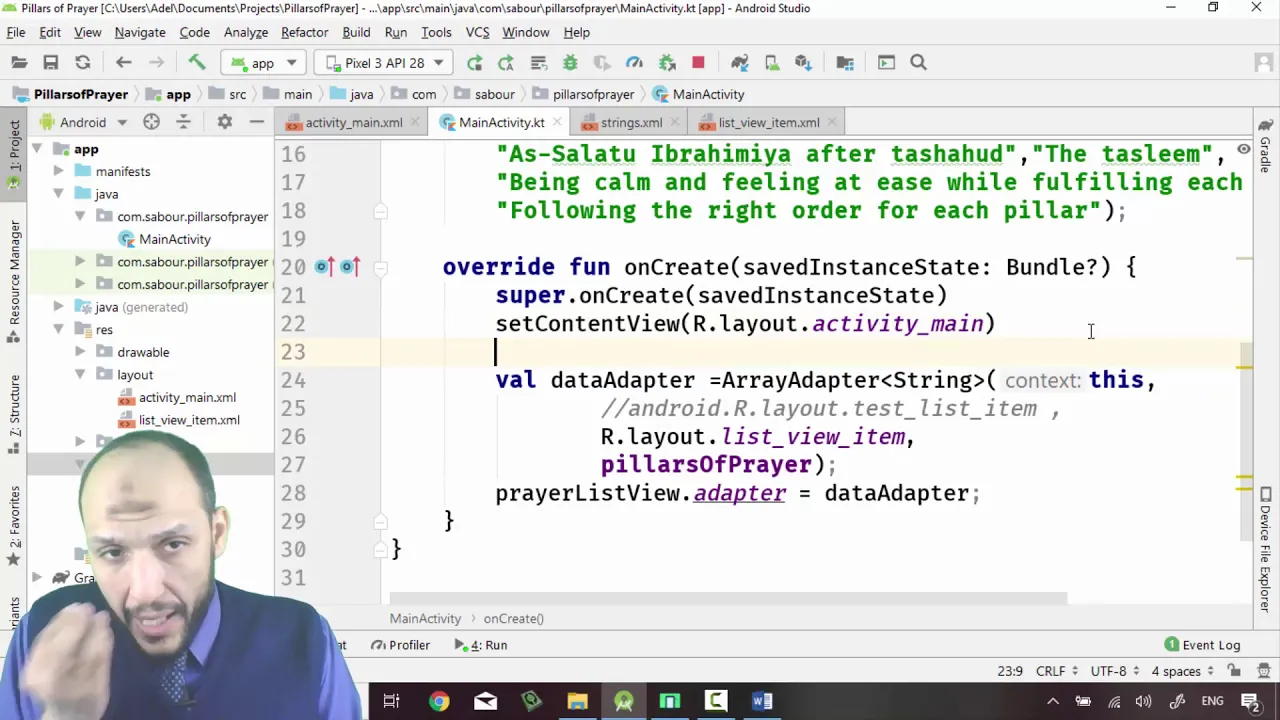Image resolution: width=1280 pixels, height=720 pixels.
Task: Open the Resource Manager side tab
Action: pos(14,282)
